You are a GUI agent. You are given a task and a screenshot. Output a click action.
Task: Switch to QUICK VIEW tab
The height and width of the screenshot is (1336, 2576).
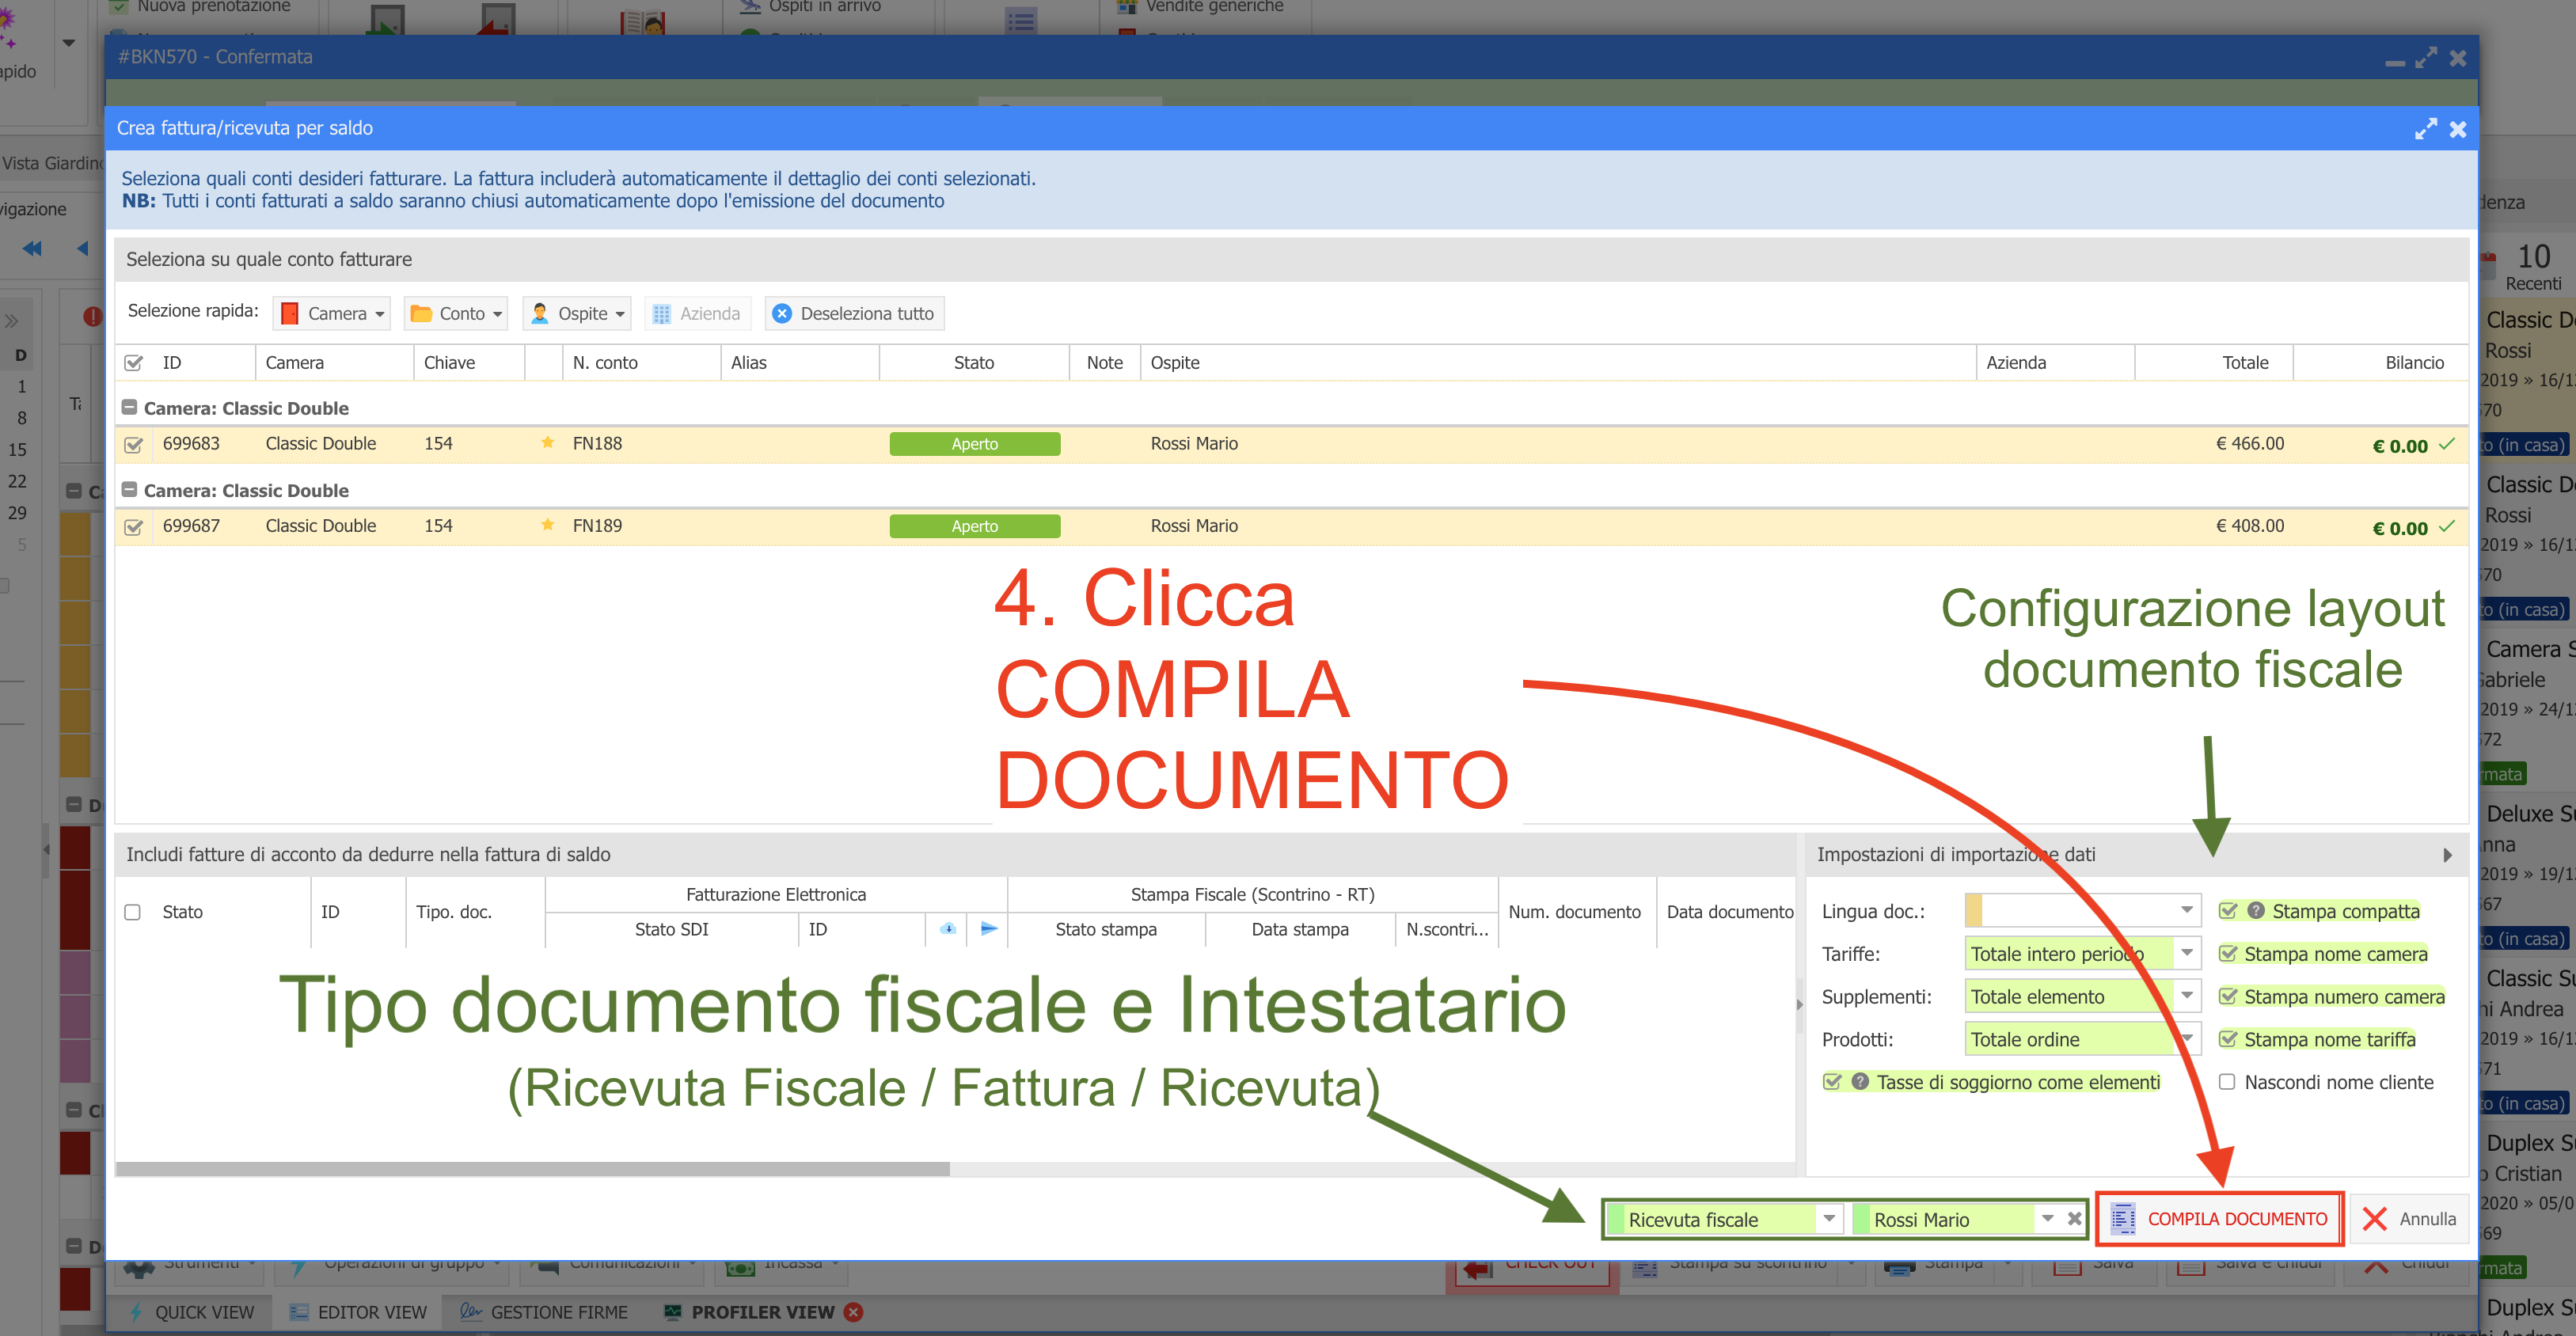pos(191,1313)
